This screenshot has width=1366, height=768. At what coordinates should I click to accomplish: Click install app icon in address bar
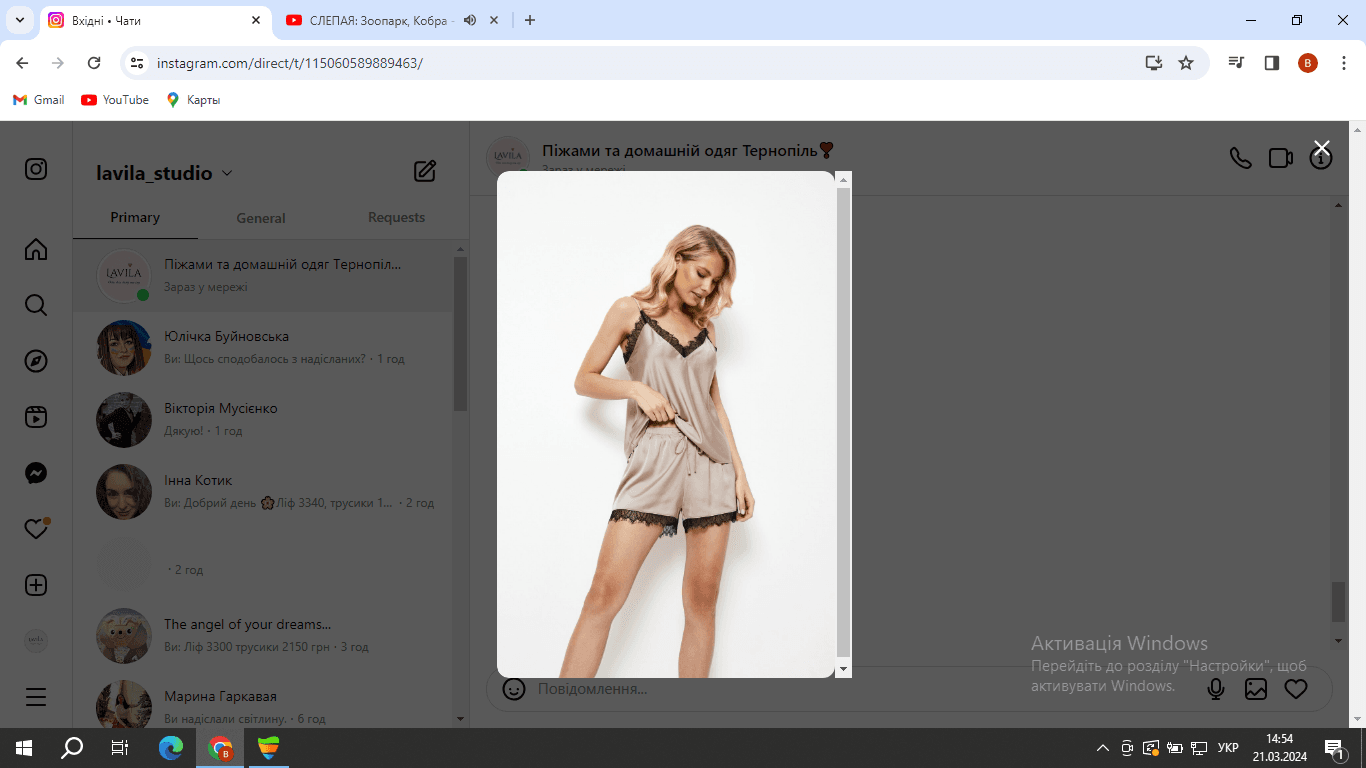click(1154, 63)
